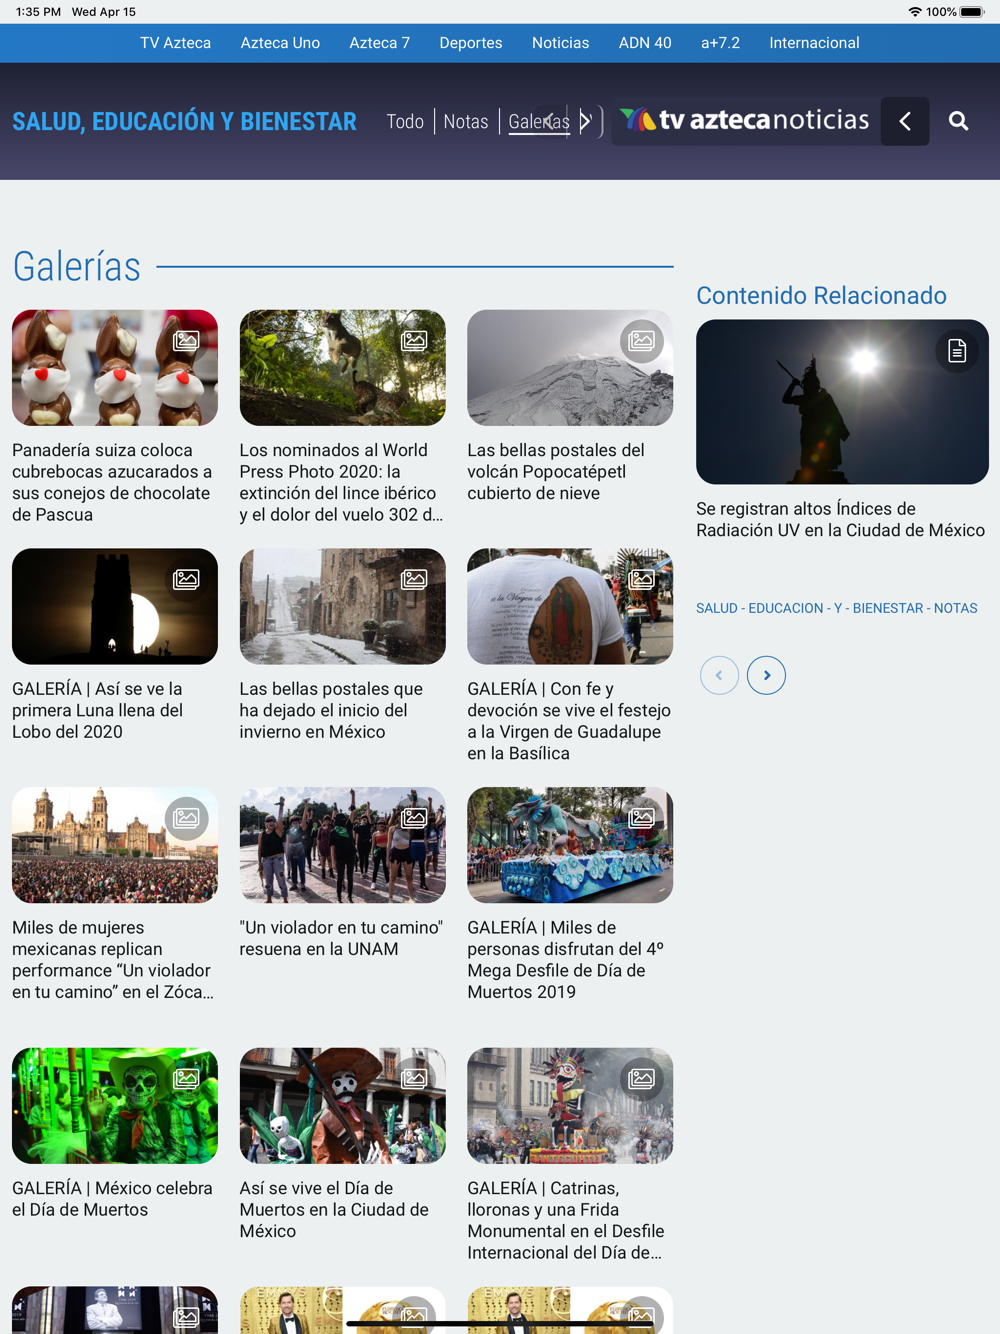Open Salud, Educación y Bienestar heading link
The image size is (1000, 1334).
(184, 122)
